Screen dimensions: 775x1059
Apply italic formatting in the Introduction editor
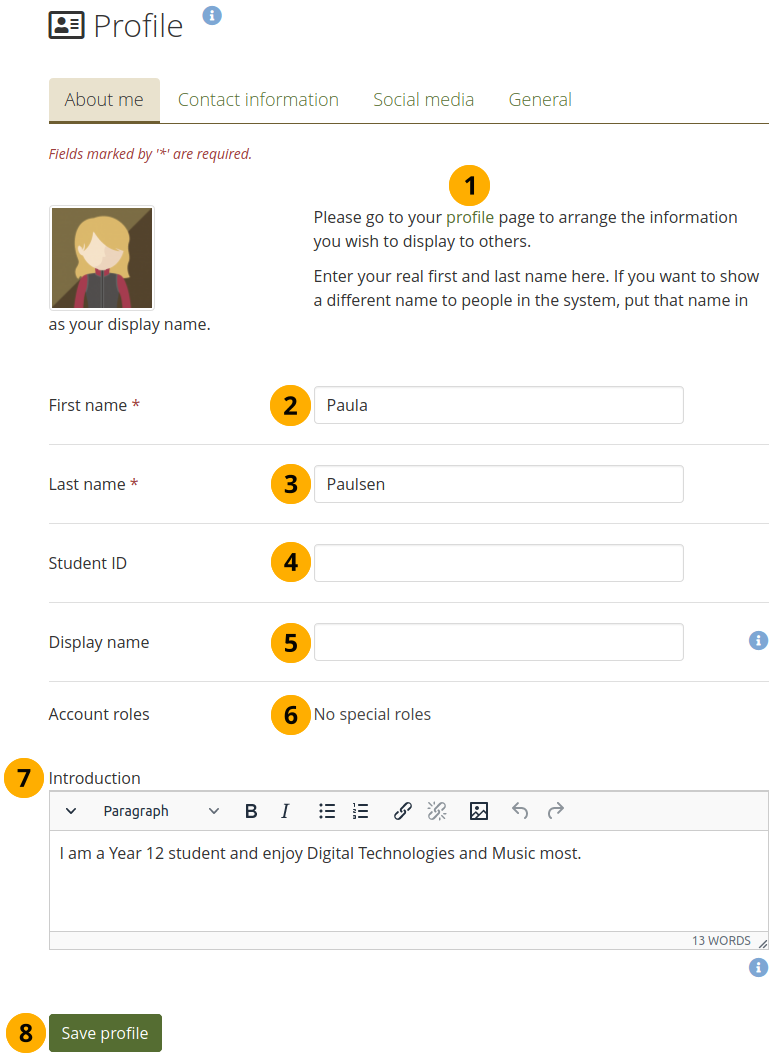(x=285, y=811)
